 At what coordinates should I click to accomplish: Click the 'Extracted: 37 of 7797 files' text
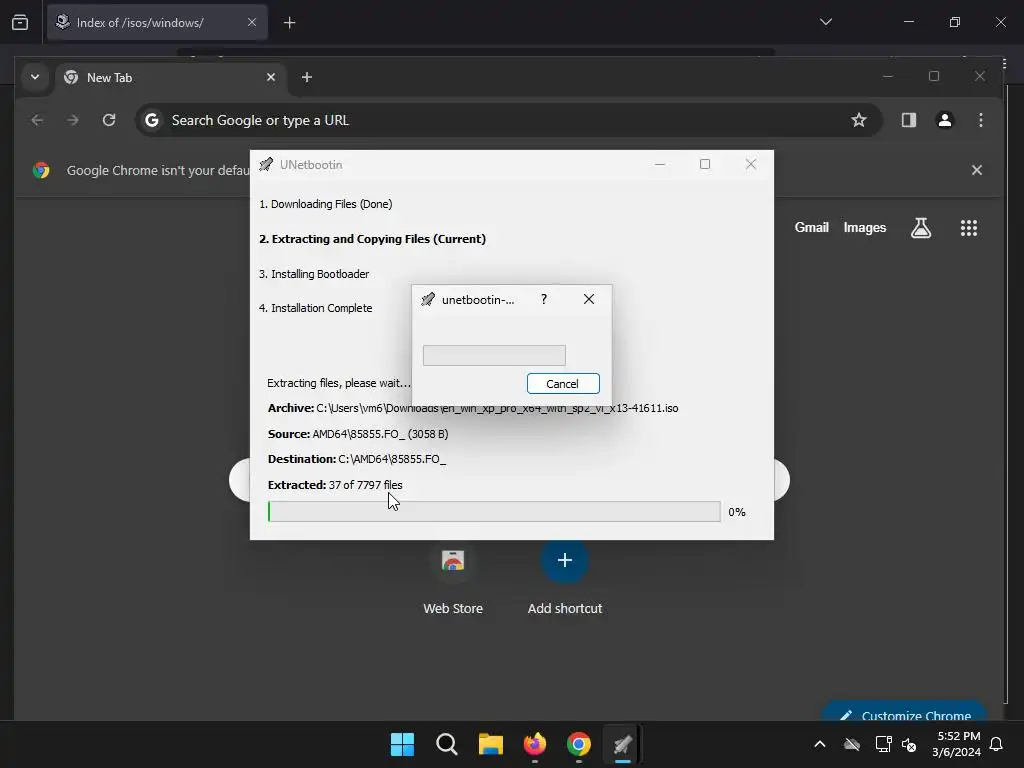(335, 485)
